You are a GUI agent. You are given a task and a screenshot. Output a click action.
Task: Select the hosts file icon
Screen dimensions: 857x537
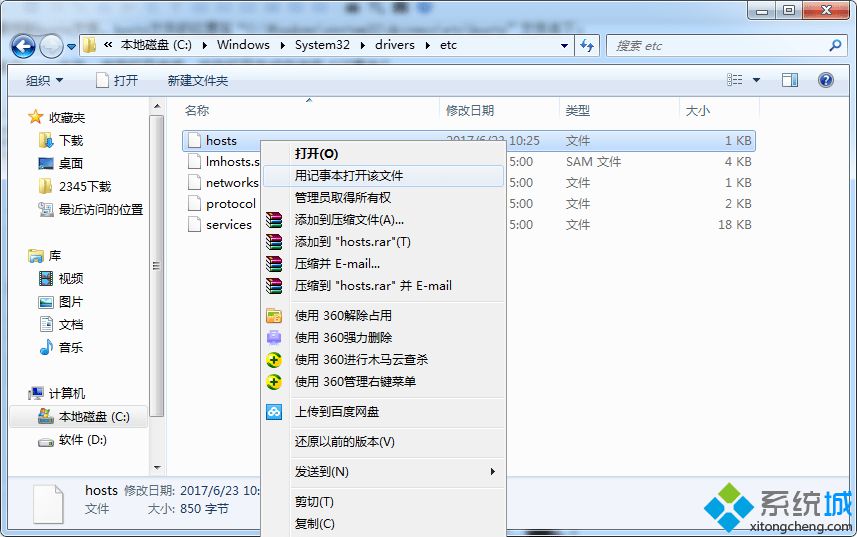coord(194,141)
